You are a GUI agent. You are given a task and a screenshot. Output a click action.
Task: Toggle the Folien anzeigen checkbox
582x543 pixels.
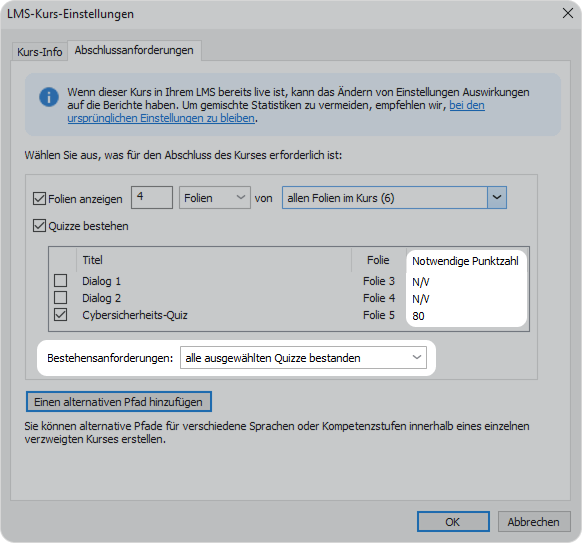point(39,199)
